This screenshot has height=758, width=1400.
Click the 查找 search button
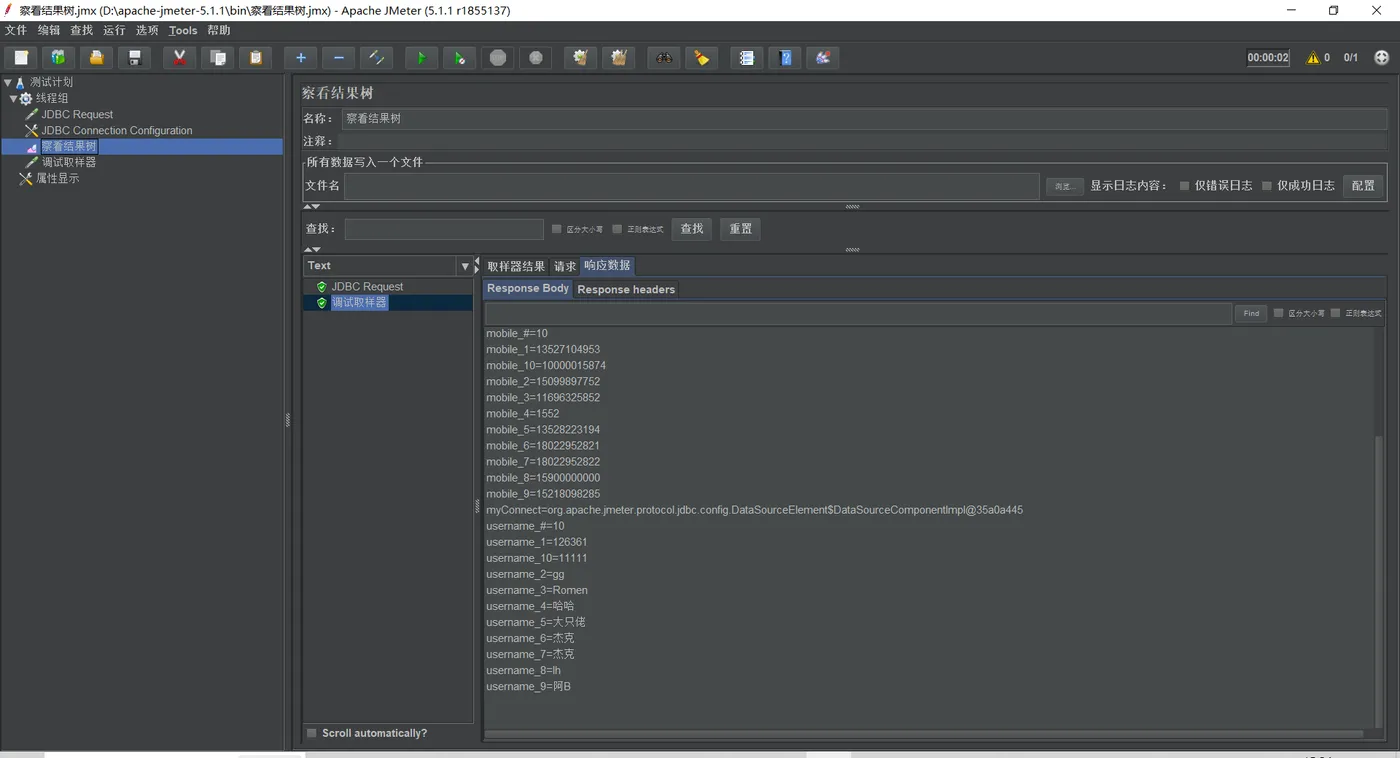(692, 229)
